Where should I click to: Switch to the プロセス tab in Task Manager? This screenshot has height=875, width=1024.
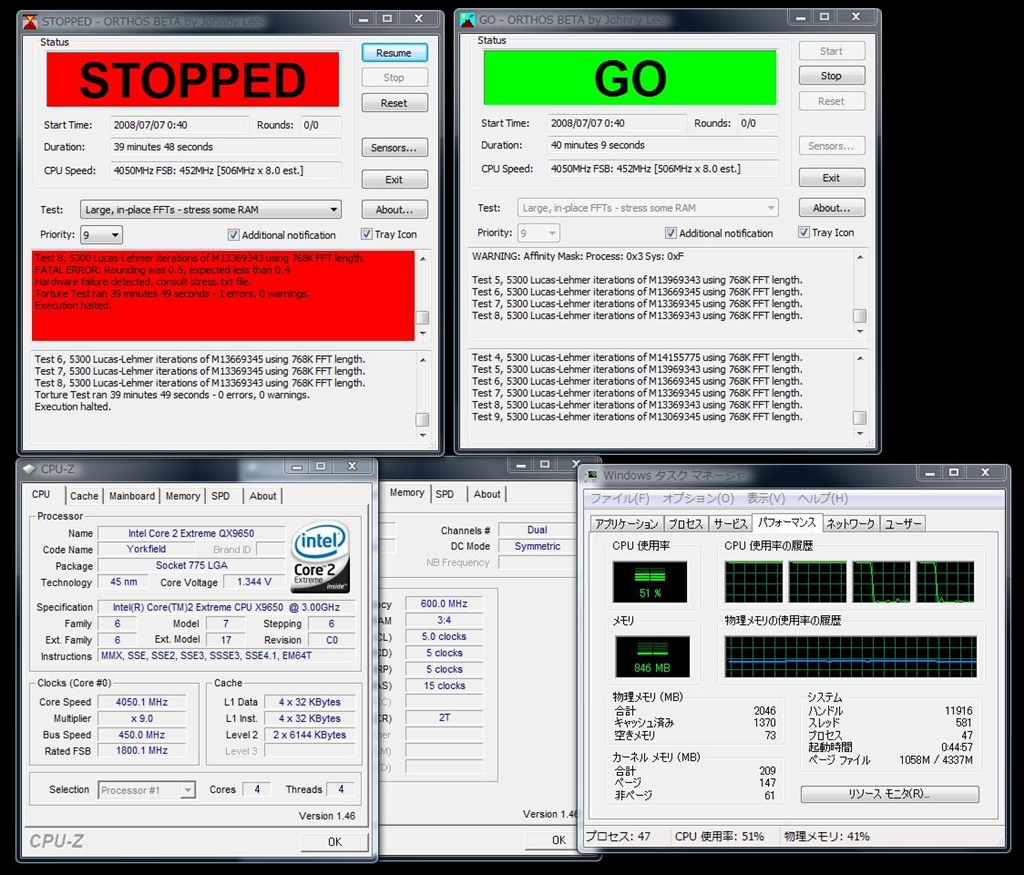click(x=686, y=524)
